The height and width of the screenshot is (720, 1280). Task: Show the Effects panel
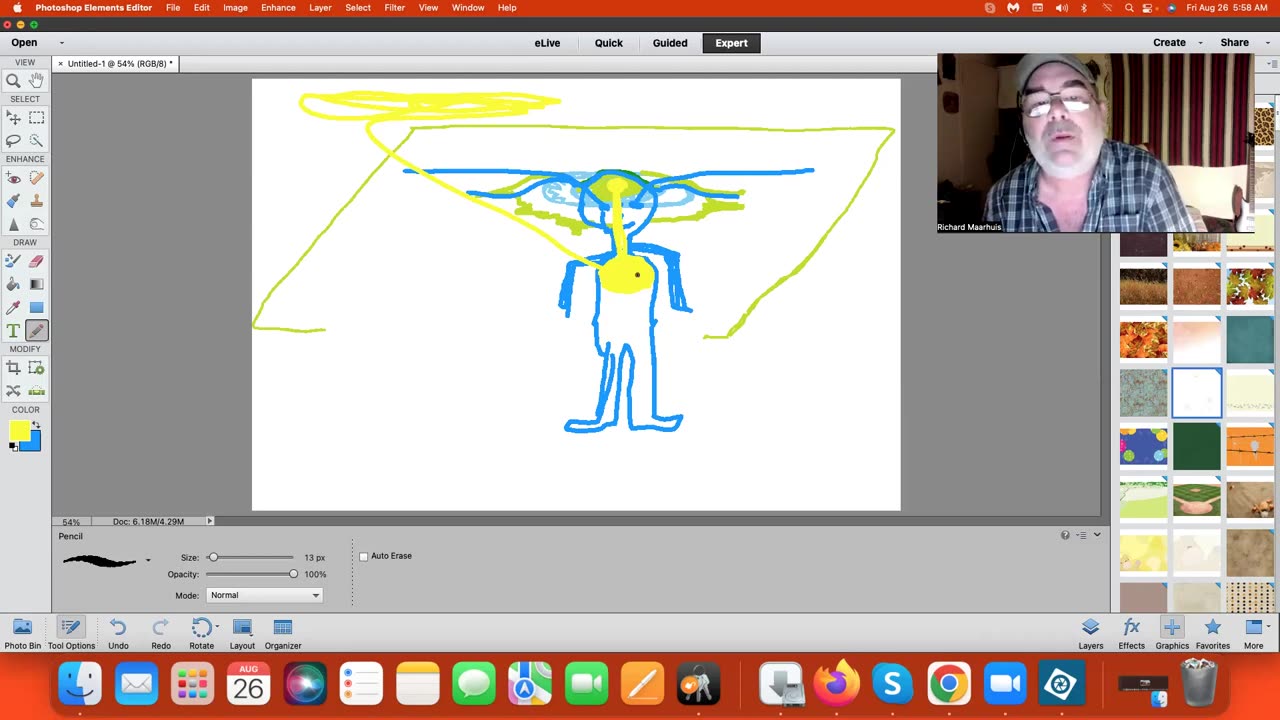(1132, 633)
